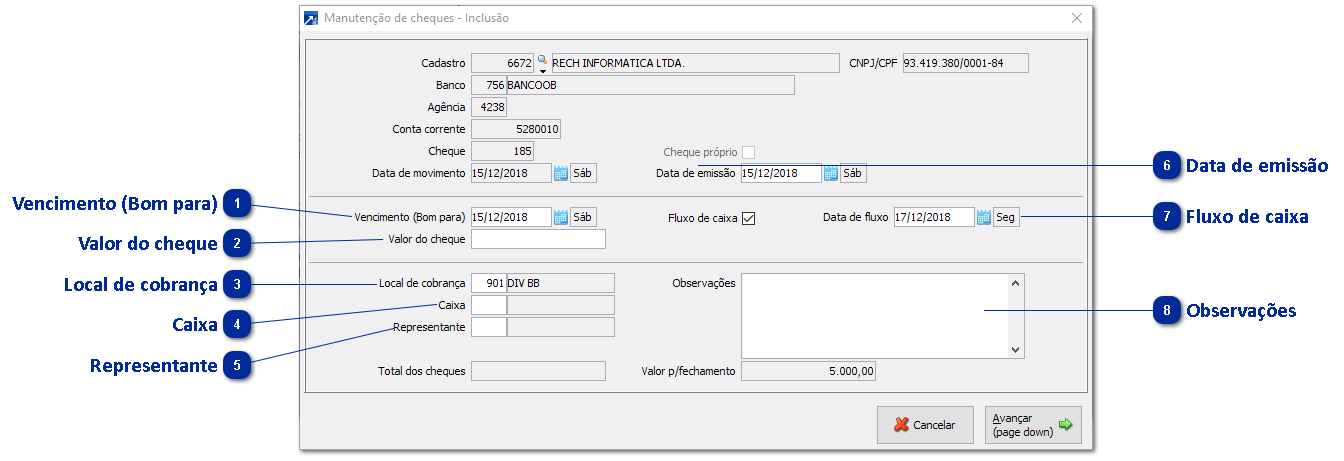Click the Caixa code input field
The height and width of the screenshot is (461, 1344).
[x=488, y=305]
